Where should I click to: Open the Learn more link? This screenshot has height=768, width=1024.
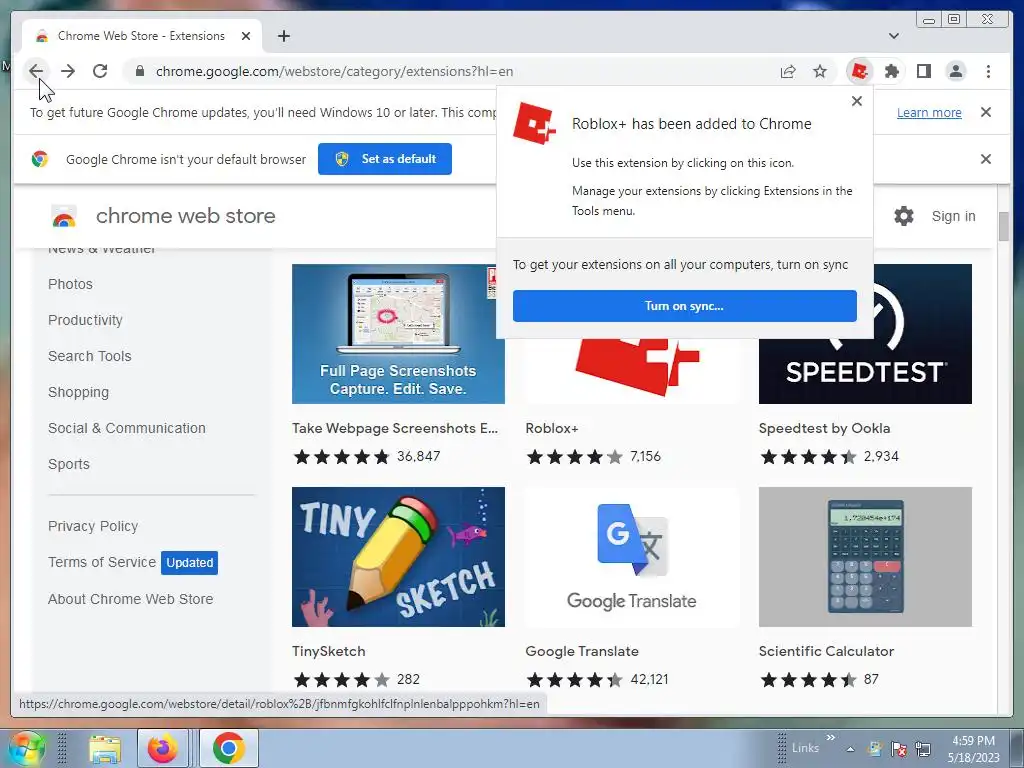click(x=929, y=112)
